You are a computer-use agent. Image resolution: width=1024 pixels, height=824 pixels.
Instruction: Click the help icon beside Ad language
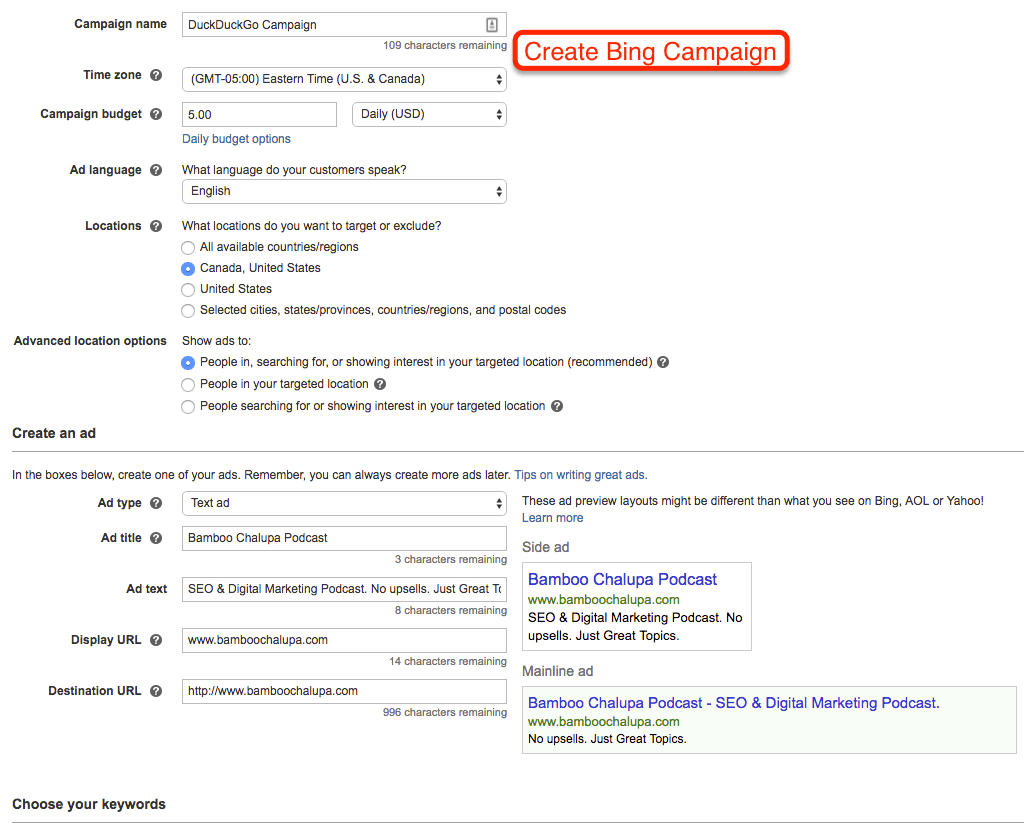click(155, 170)
